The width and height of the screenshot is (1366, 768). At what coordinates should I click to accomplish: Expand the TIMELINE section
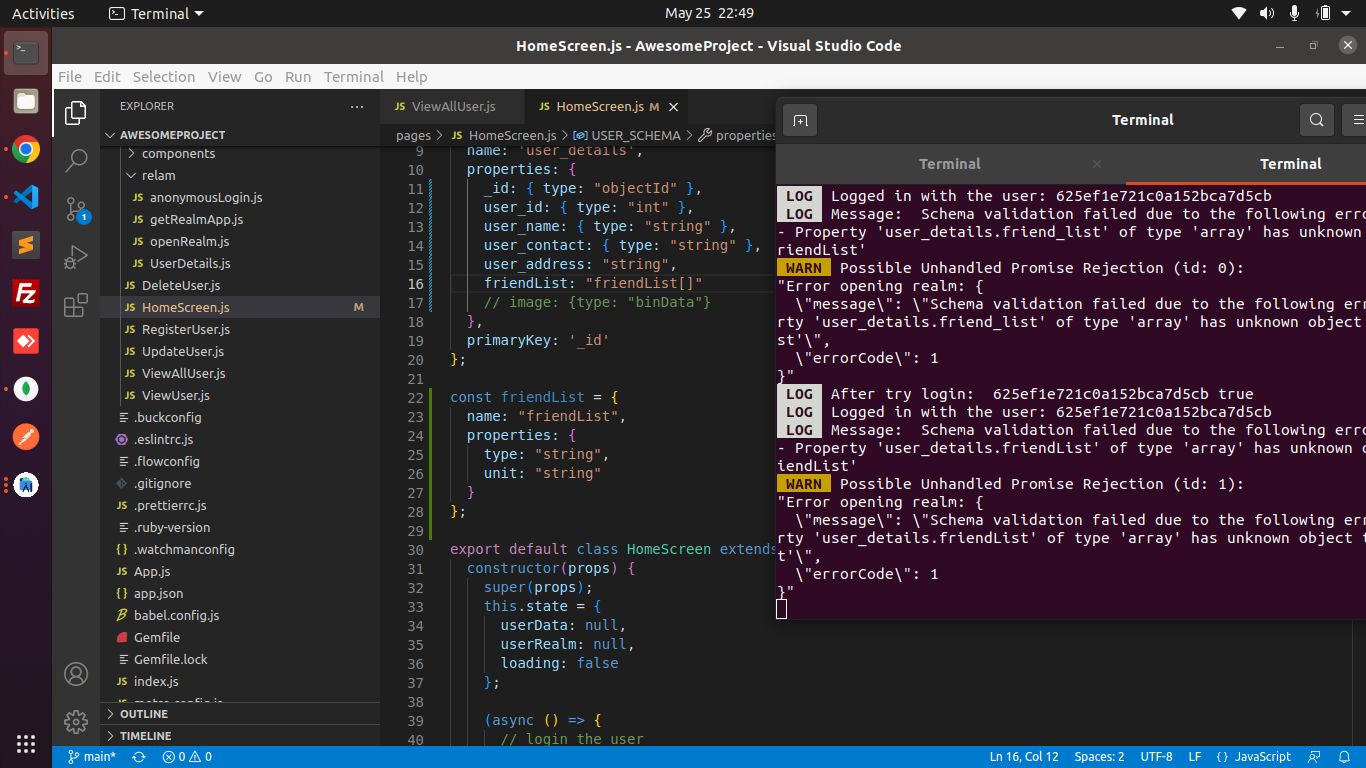(x=145, y=736)
